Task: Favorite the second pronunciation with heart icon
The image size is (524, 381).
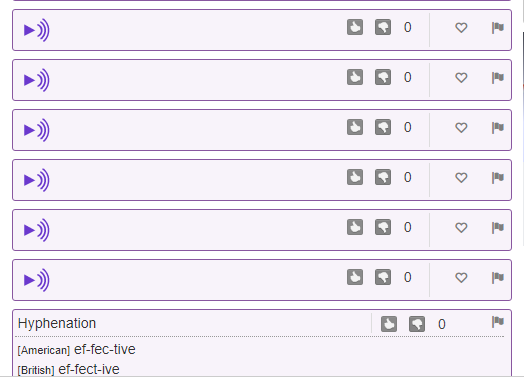Action: pos(461,78)
